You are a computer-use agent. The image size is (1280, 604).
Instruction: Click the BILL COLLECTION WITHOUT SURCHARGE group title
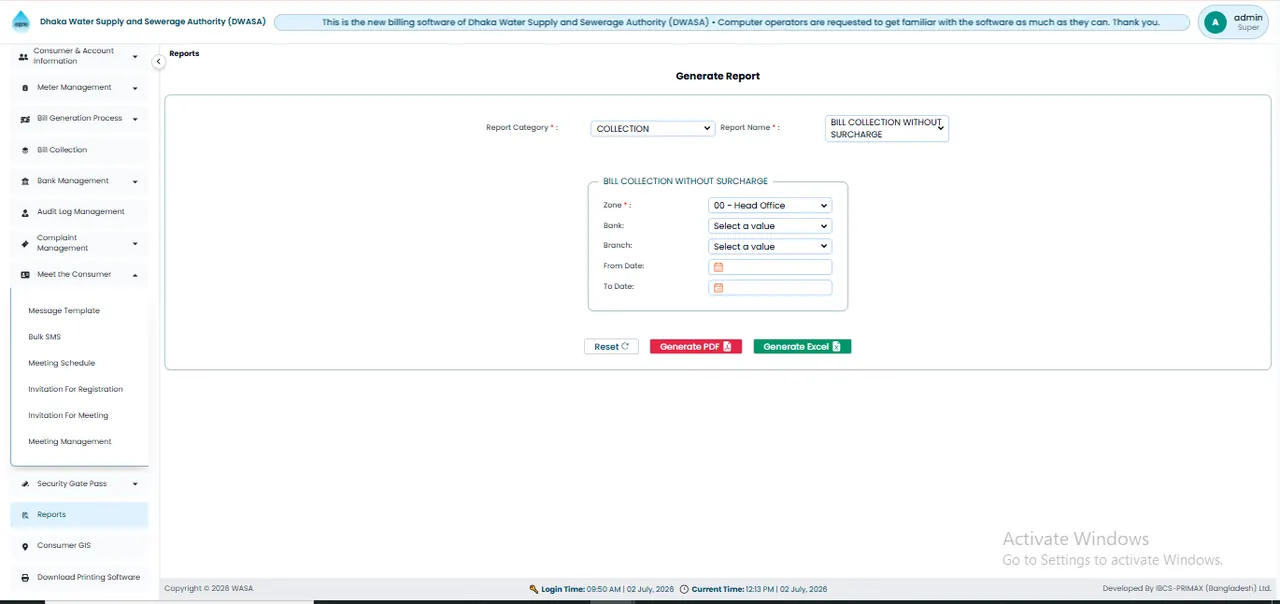(x=685, y=182)
